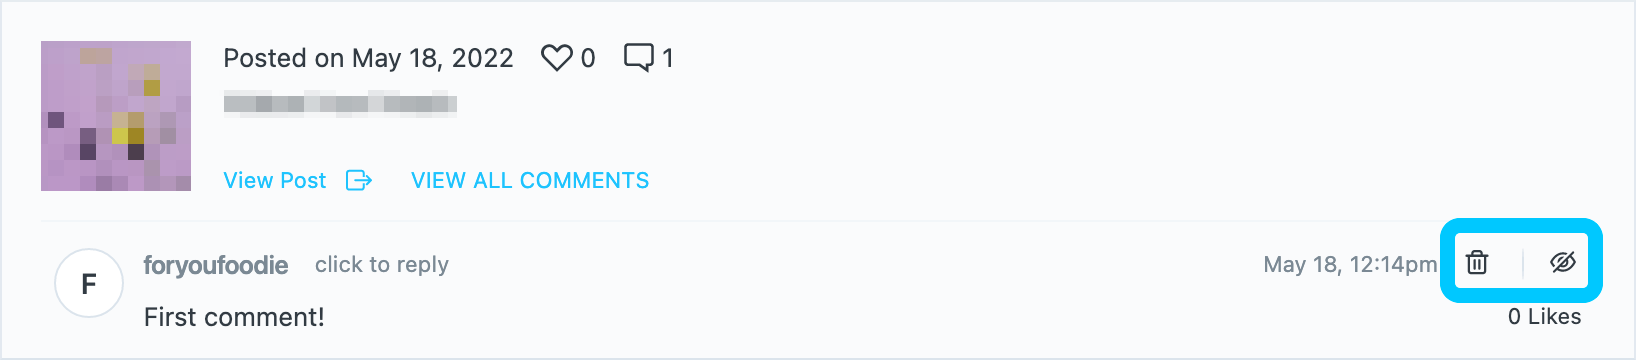Click the highlighted box around the comment actions

[x=1521, y=261]
